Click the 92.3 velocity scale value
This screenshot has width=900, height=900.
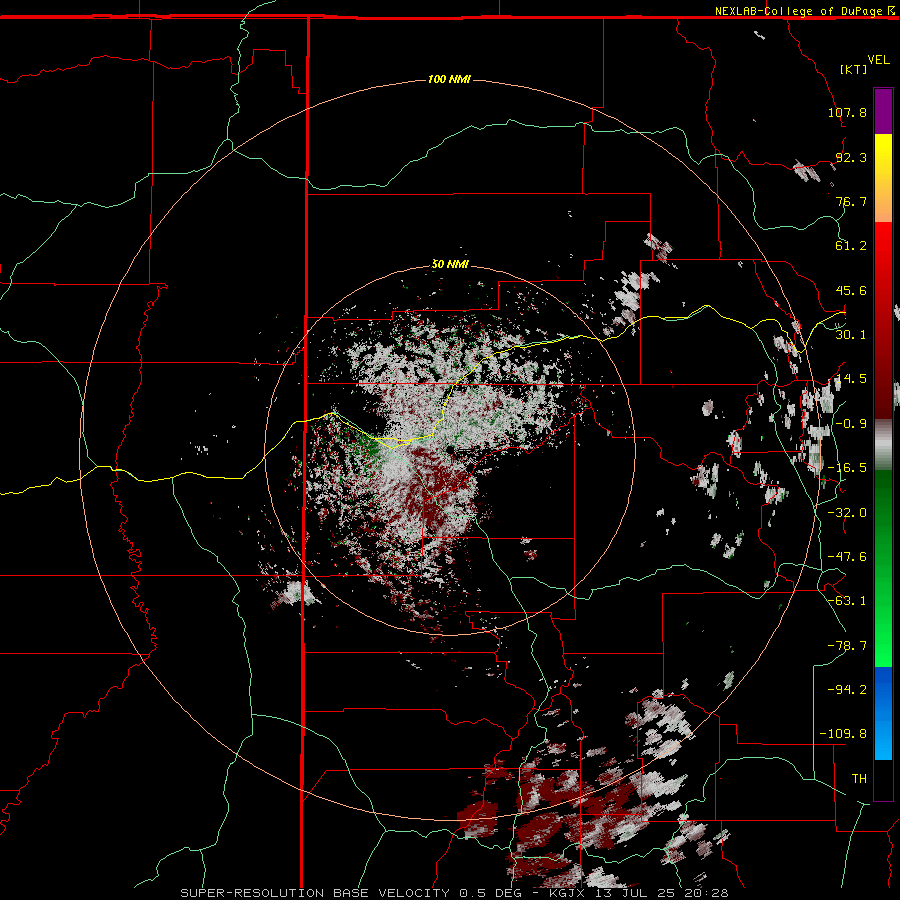click(x=851, y=157)
